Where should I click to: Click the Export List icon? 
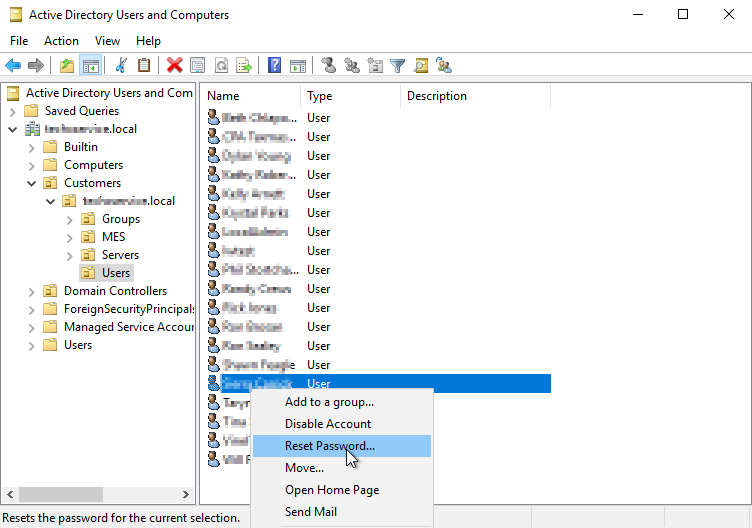pos(244,65)
